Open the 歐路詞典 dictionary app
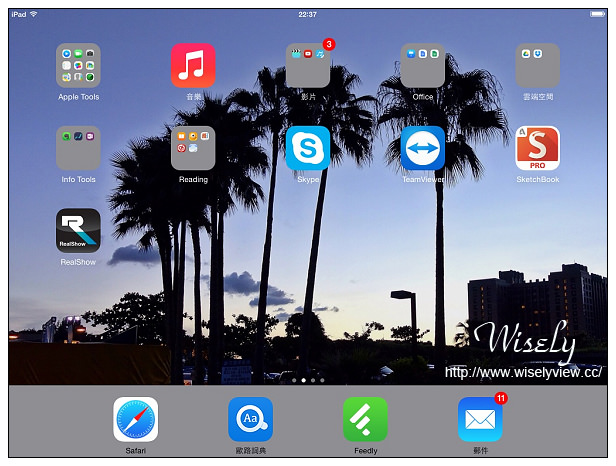The height and width of the screenshot is (466, 616). click(251, 419)
